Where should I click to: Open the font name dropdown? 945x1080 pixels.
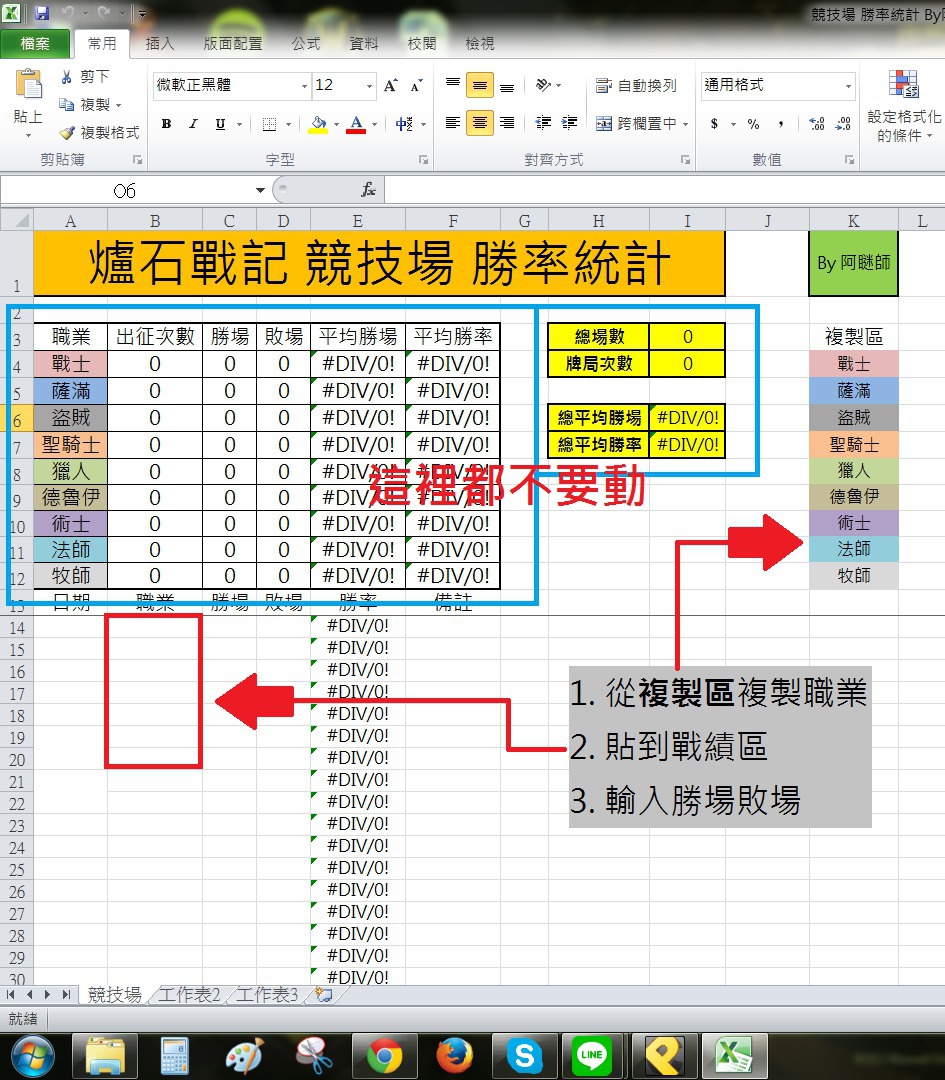tap(304, 86)
